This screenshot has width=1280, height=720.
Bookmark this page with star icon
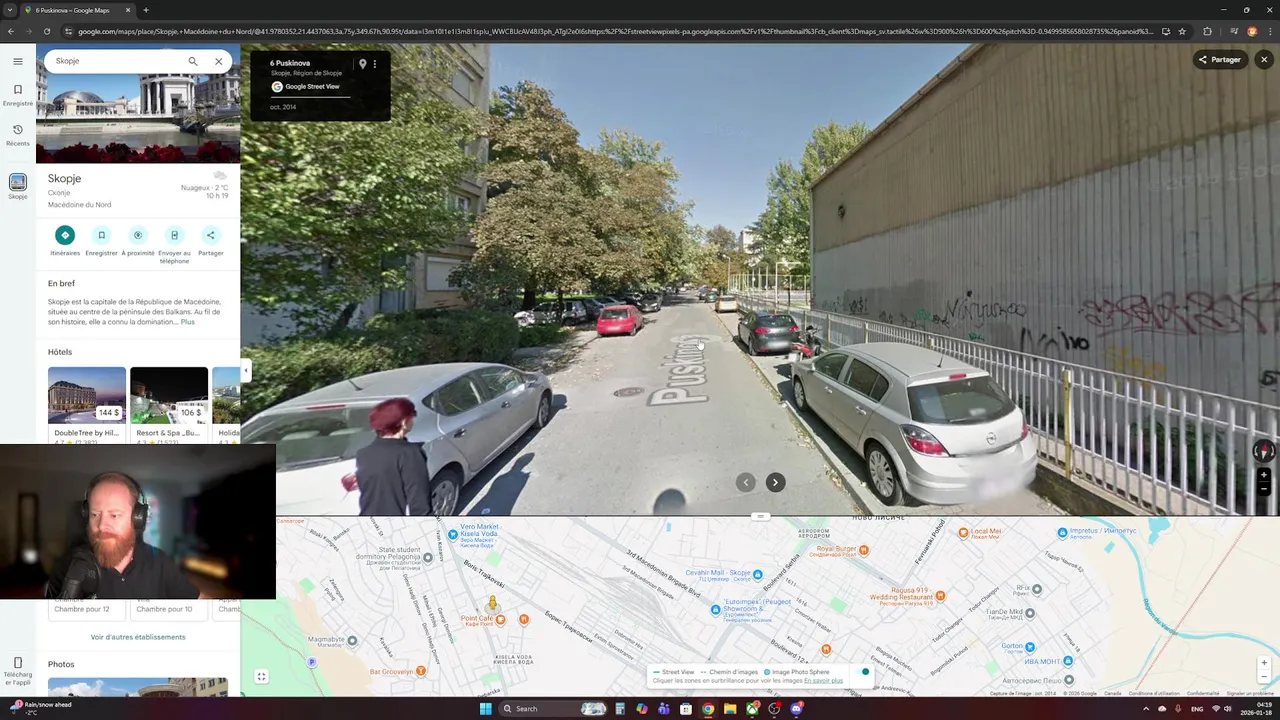(1182, 31)
